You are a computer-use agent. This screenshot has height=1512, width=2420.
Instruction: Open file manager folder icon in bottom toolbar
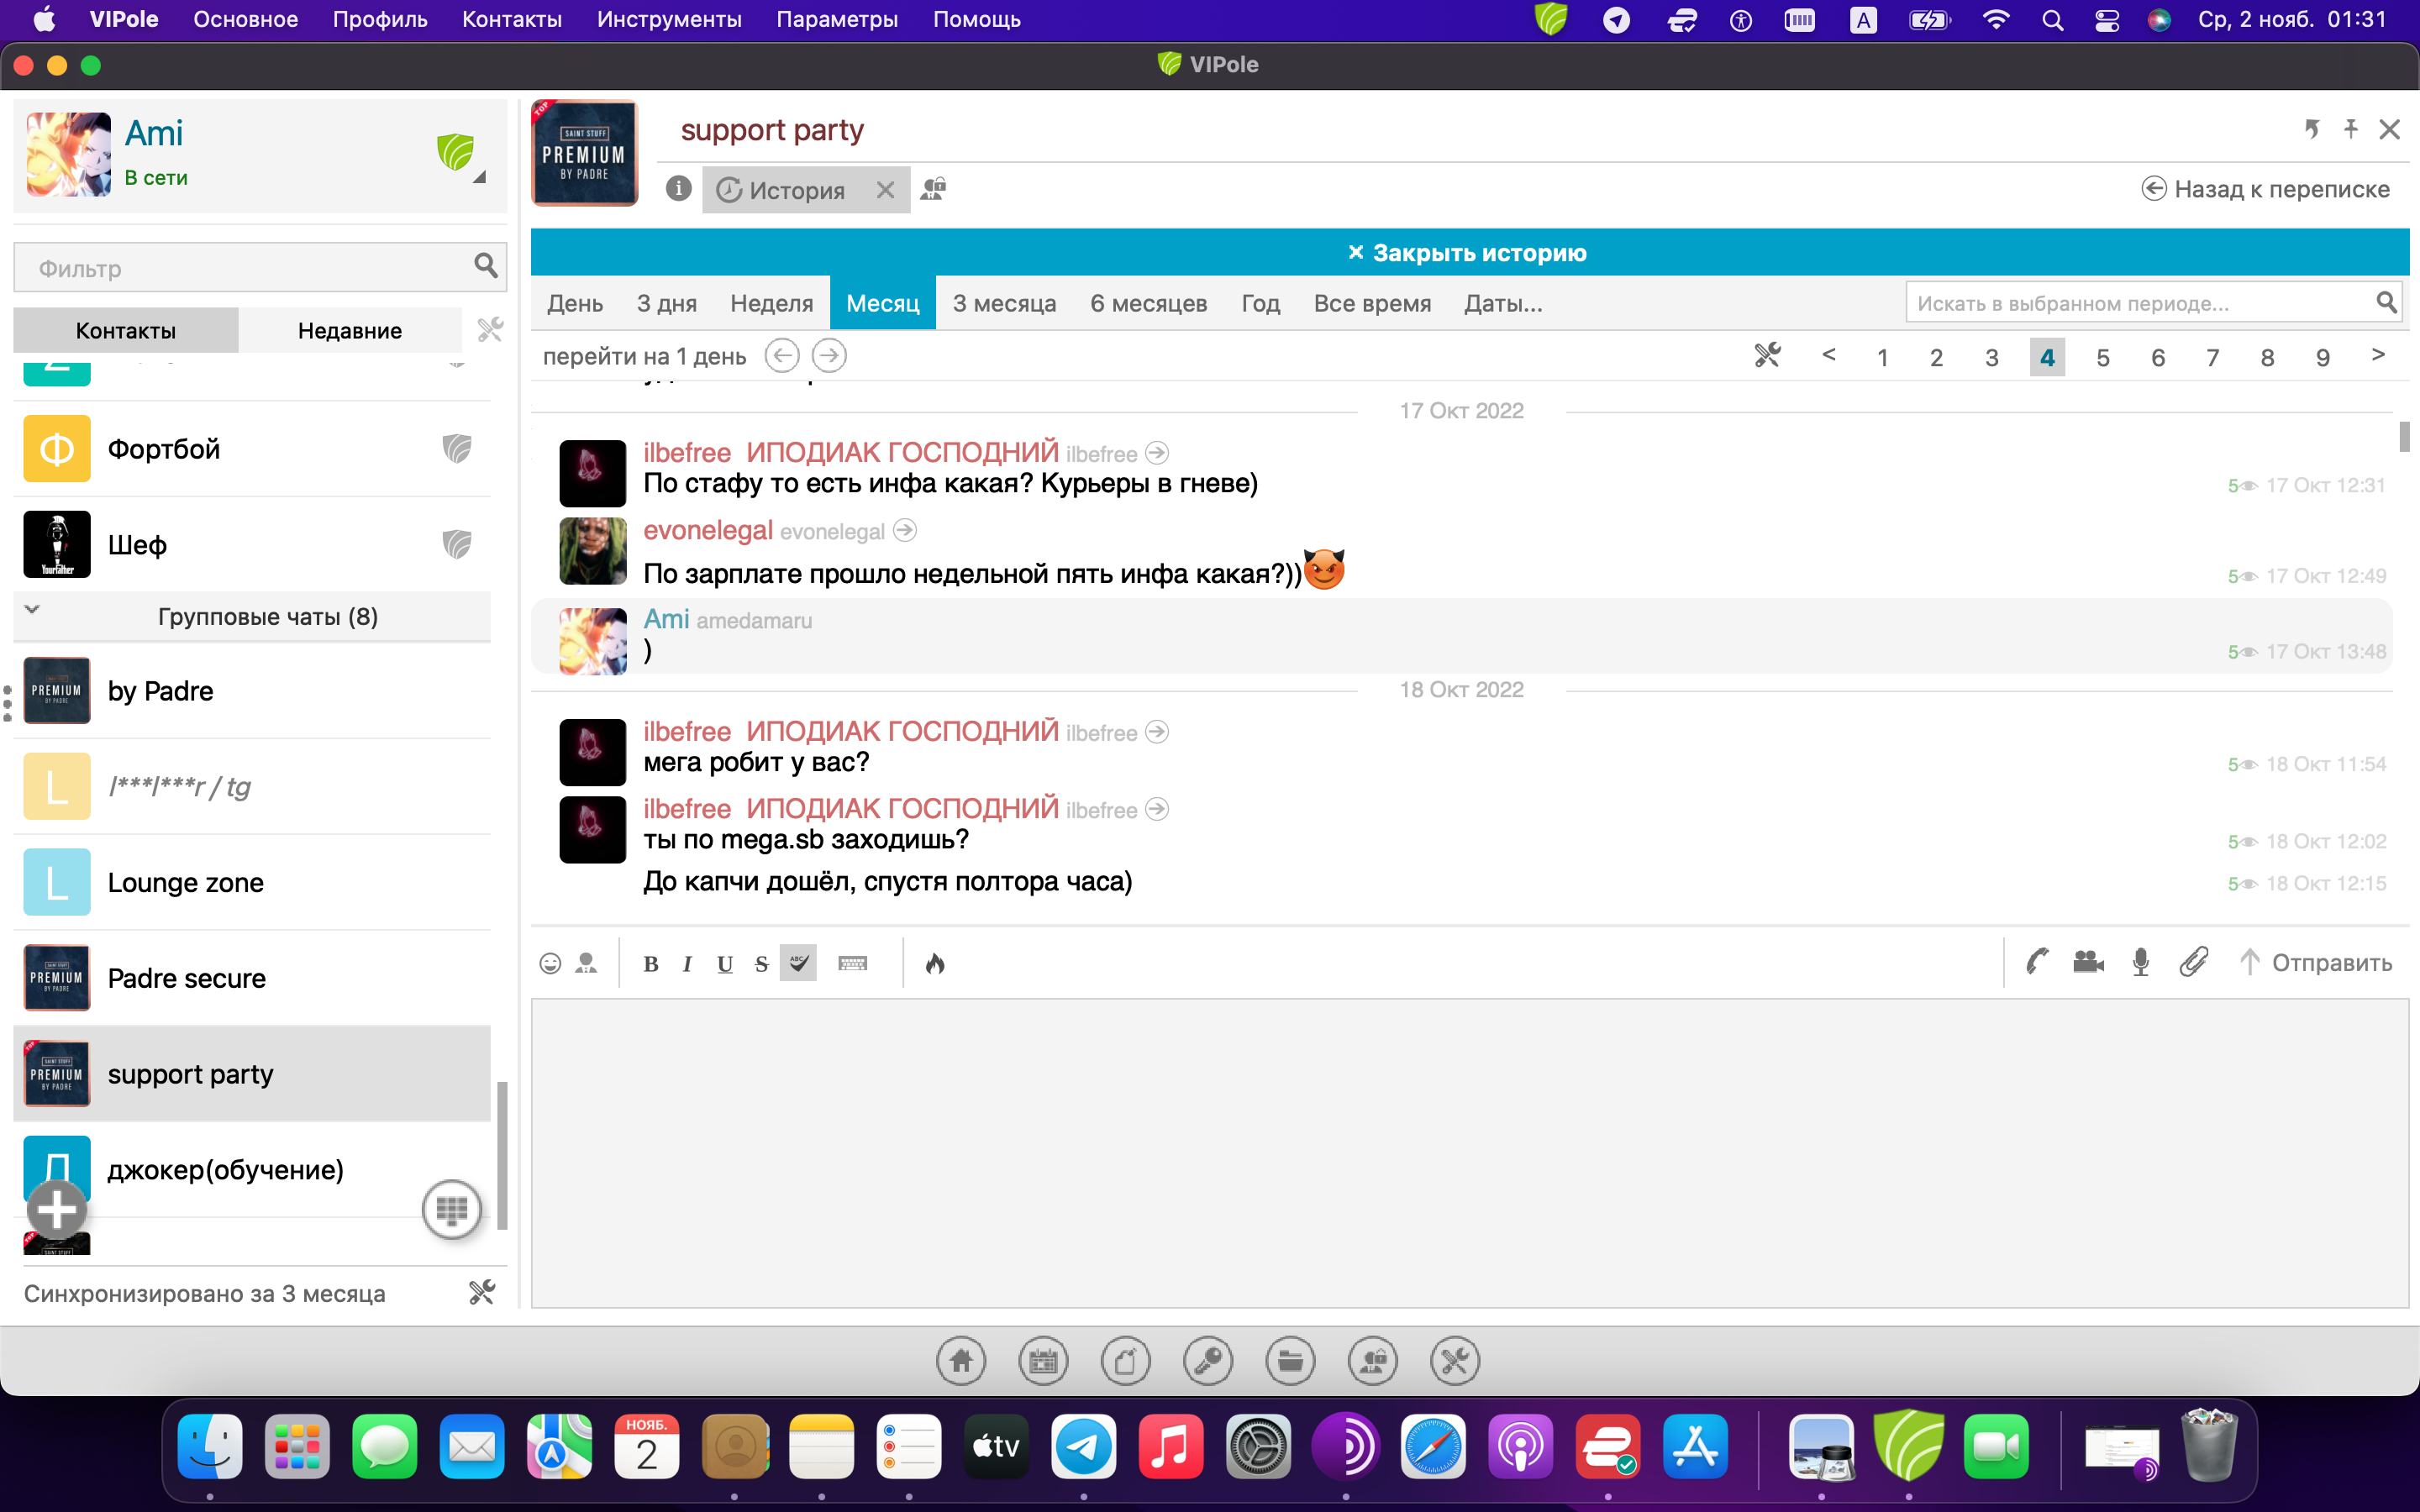point(1290,1361)
